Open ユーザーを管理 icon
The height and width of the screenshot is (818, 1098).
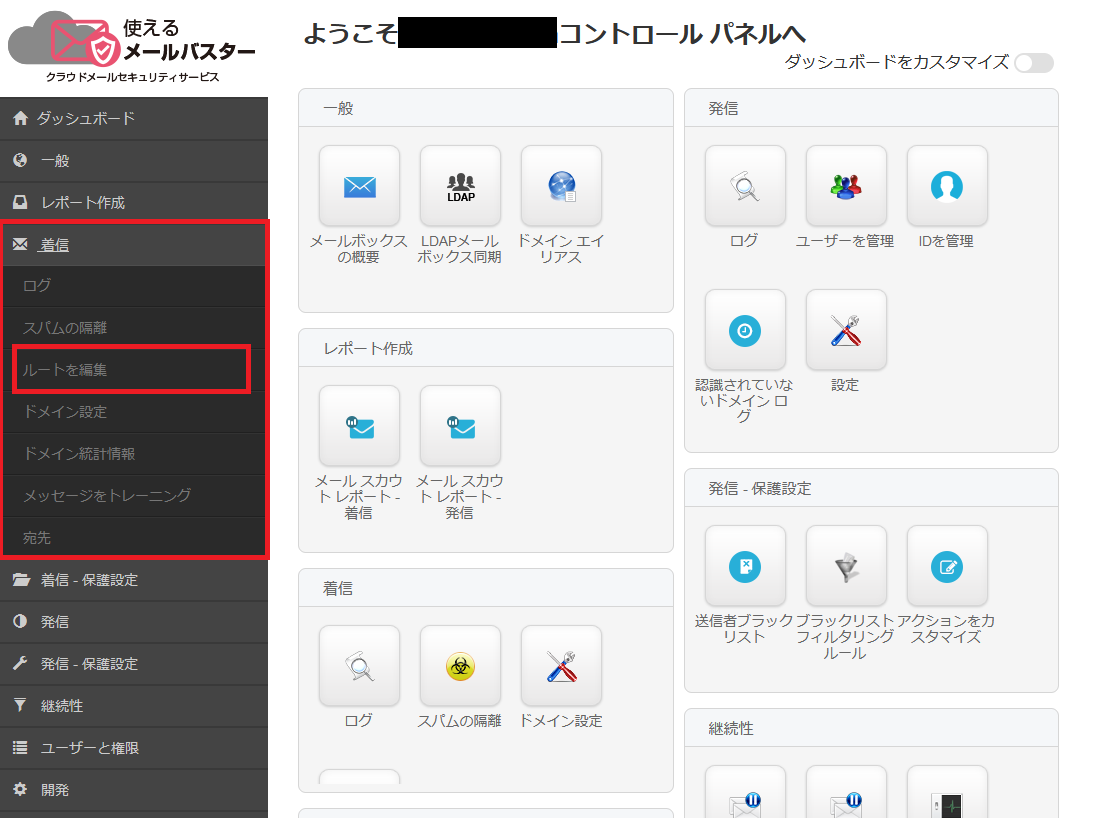(846, 186)
